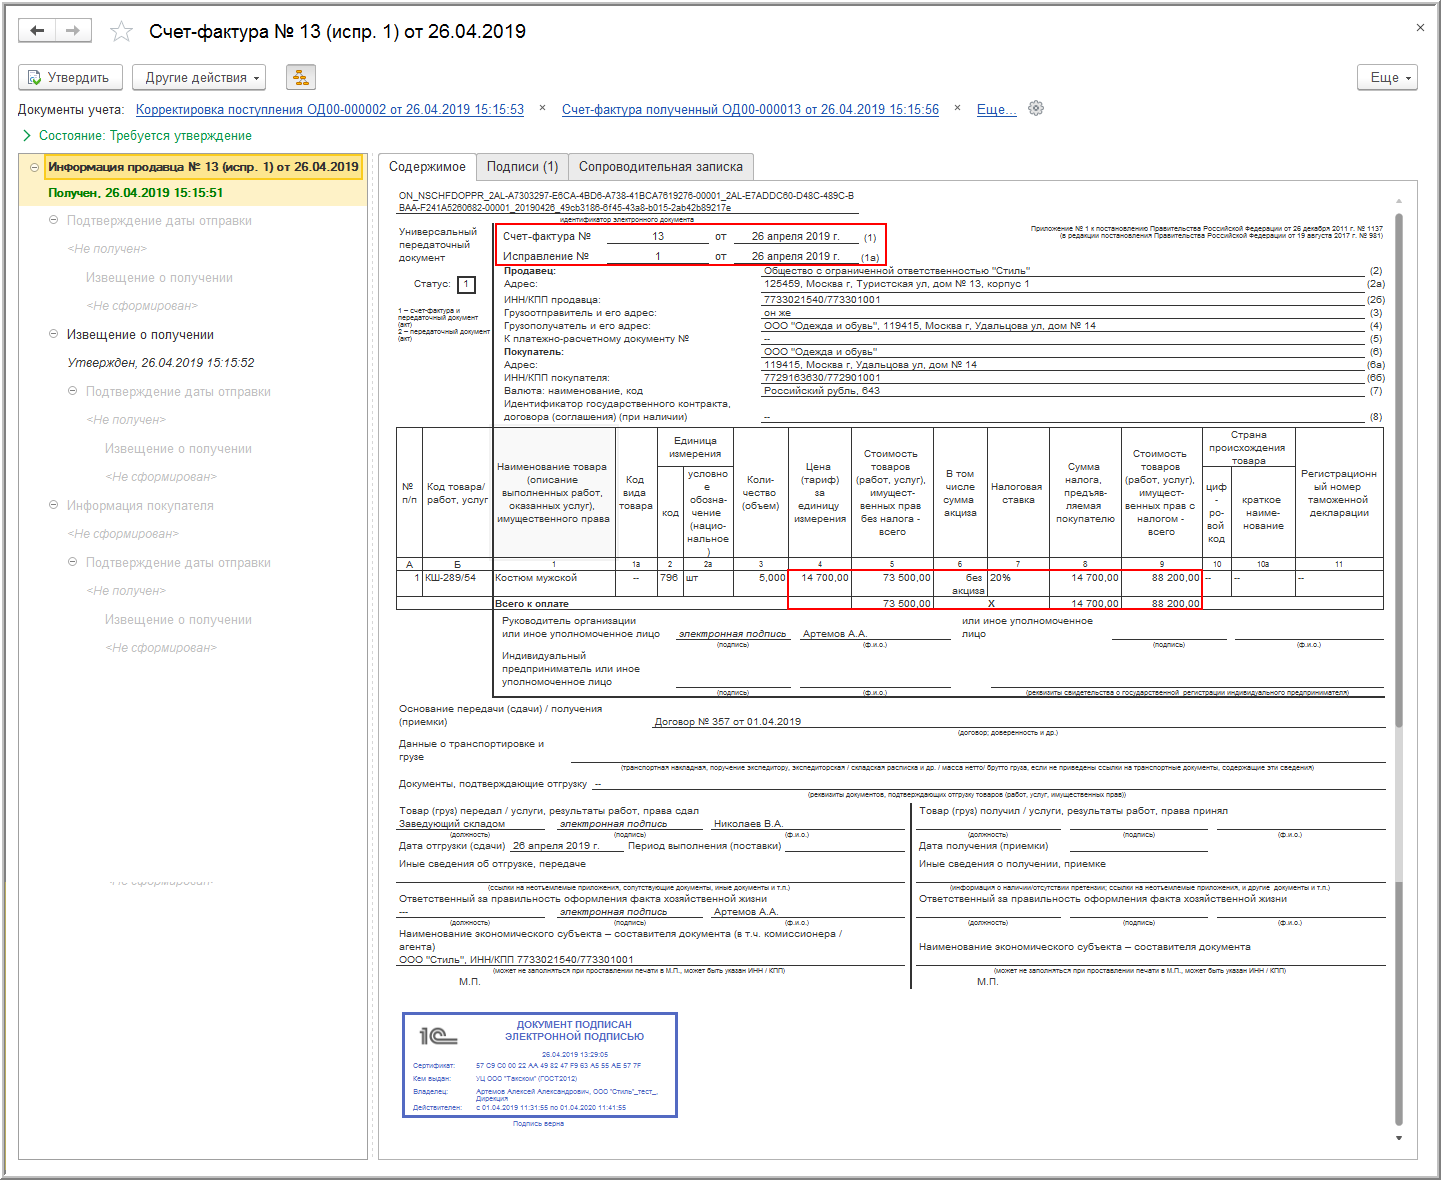The height and width of the screenshot is (1180, 1441).
Task: Open the document structure hierarchy icon
Action: click(x=300, y=77)
